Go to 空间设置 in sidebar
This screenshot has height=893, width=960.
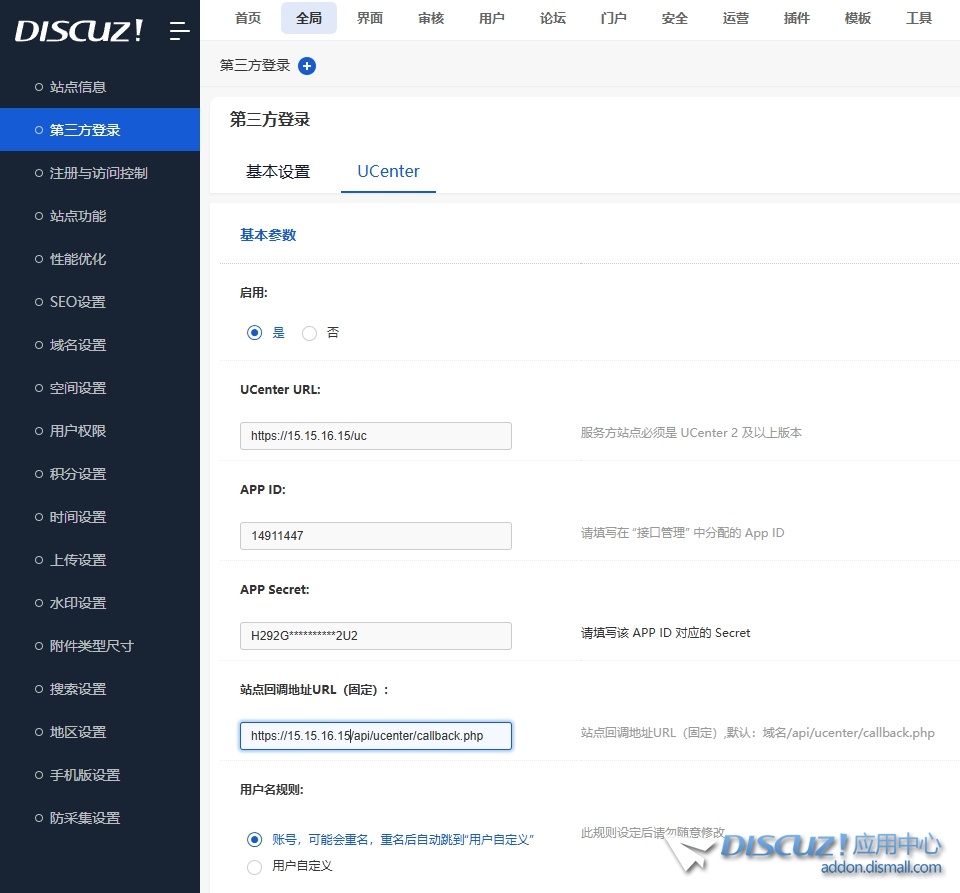point(100,388)
